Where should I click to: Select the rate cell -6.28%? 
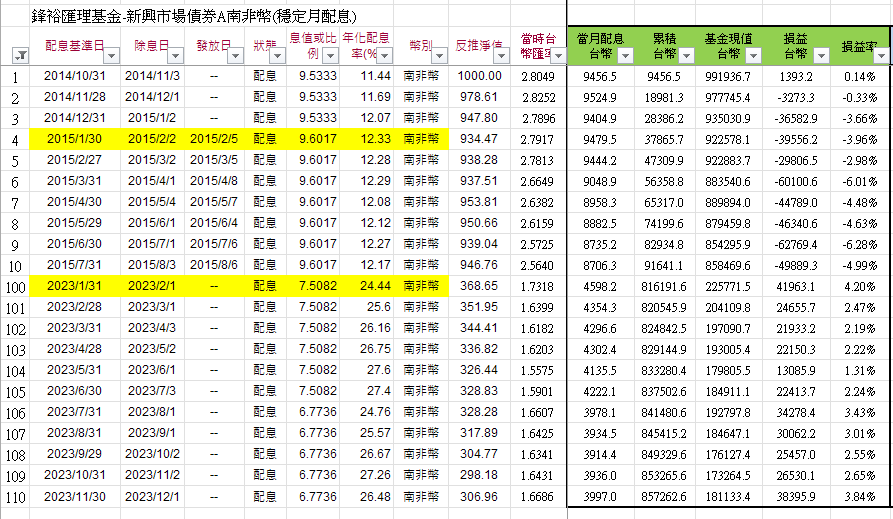pos(860,245)
